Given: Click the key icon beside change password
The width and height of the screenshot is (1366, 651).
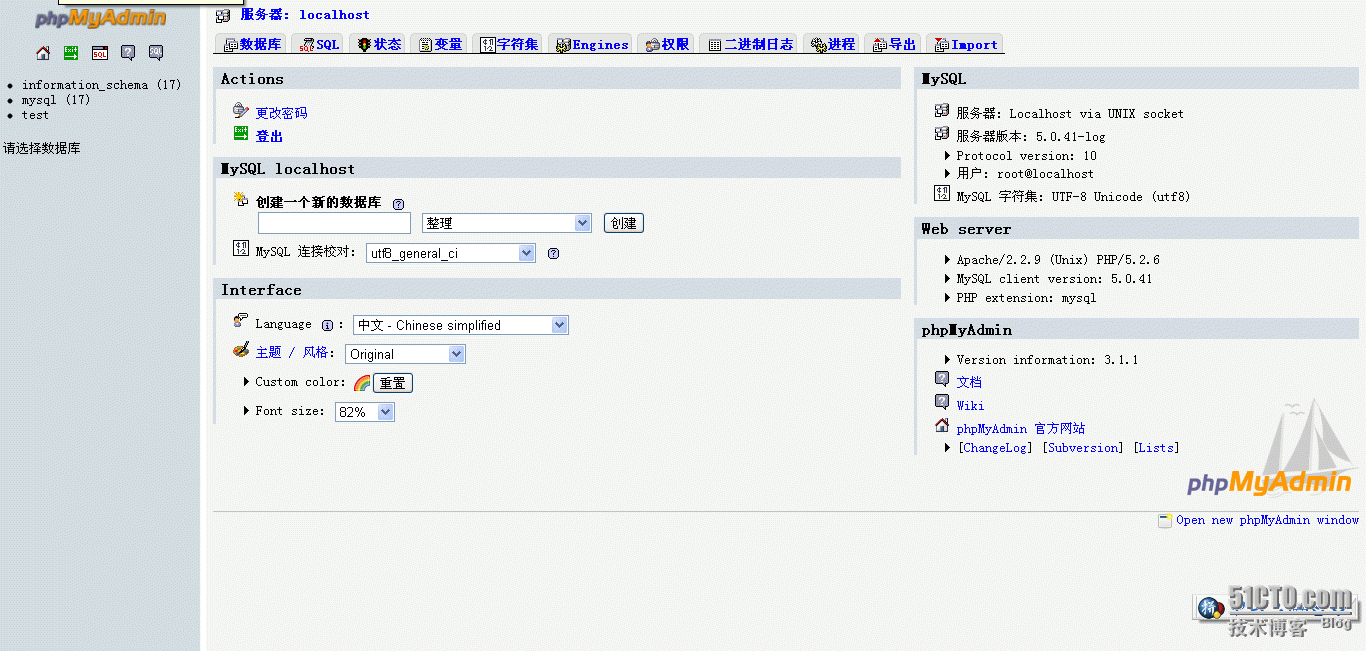Looking at the screenshot, I should (241, 111).
